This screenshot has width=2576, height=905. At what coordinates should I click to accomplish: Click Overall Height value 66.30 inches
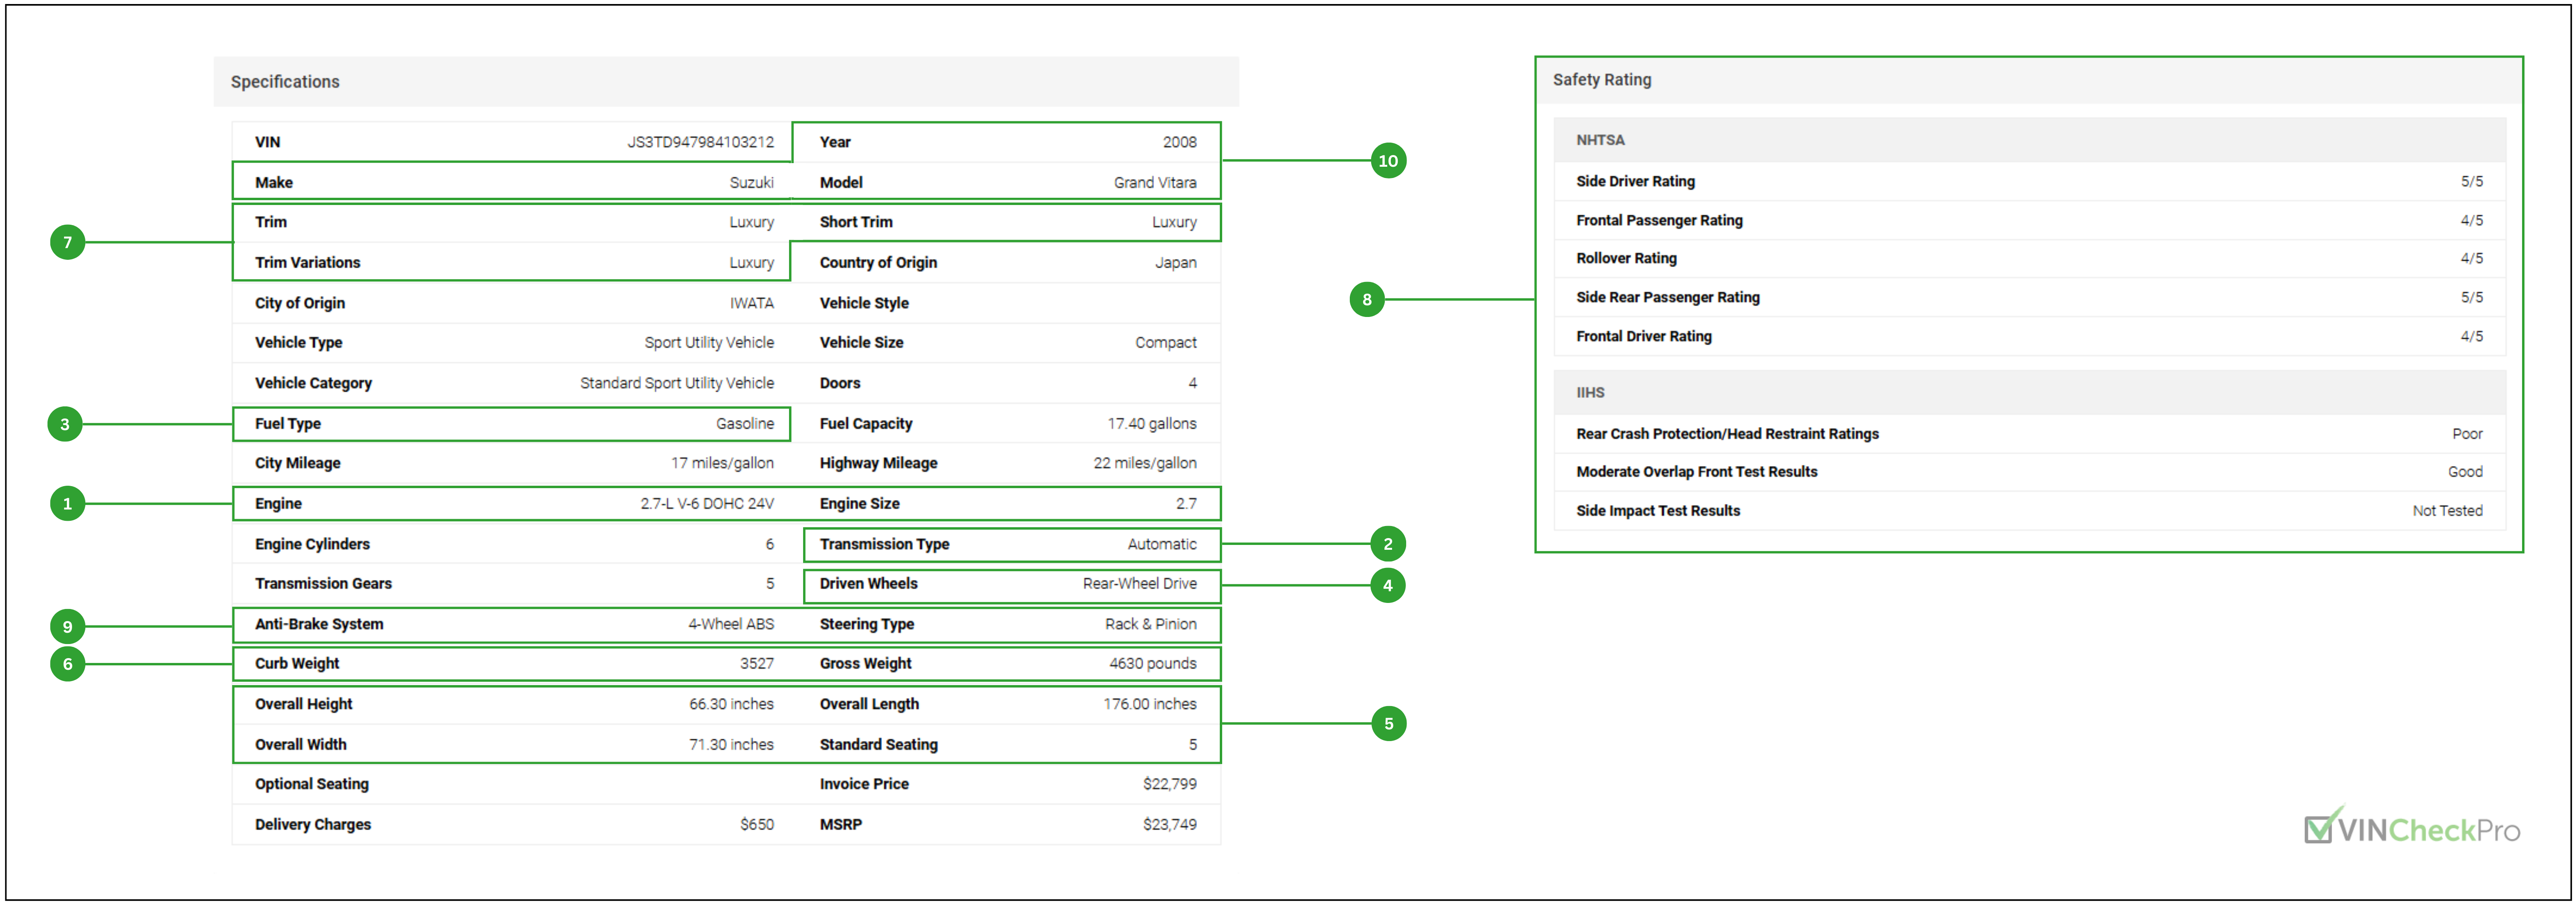pyautogui.click(x=731, y=705)
